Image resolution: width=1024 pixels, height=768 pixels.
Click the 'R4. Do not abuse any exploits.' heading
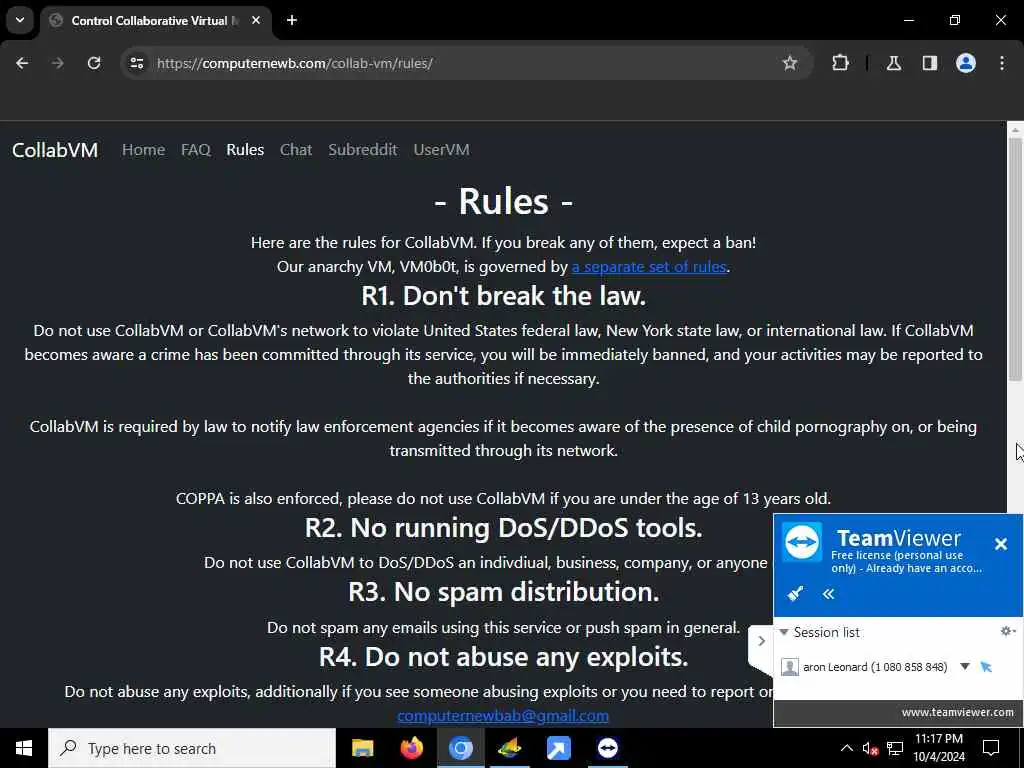click(504, 657)
